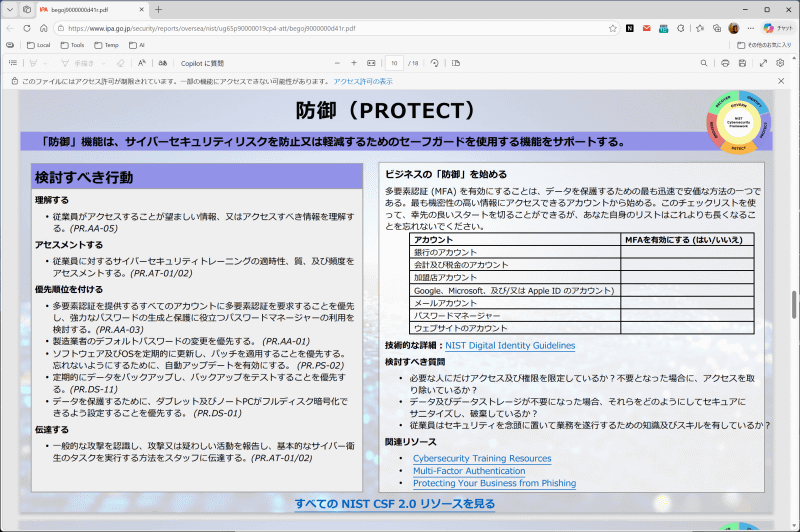Click 'Copilot に質問' button
Screen dimensions: 800x532
(x=202, y=63)
